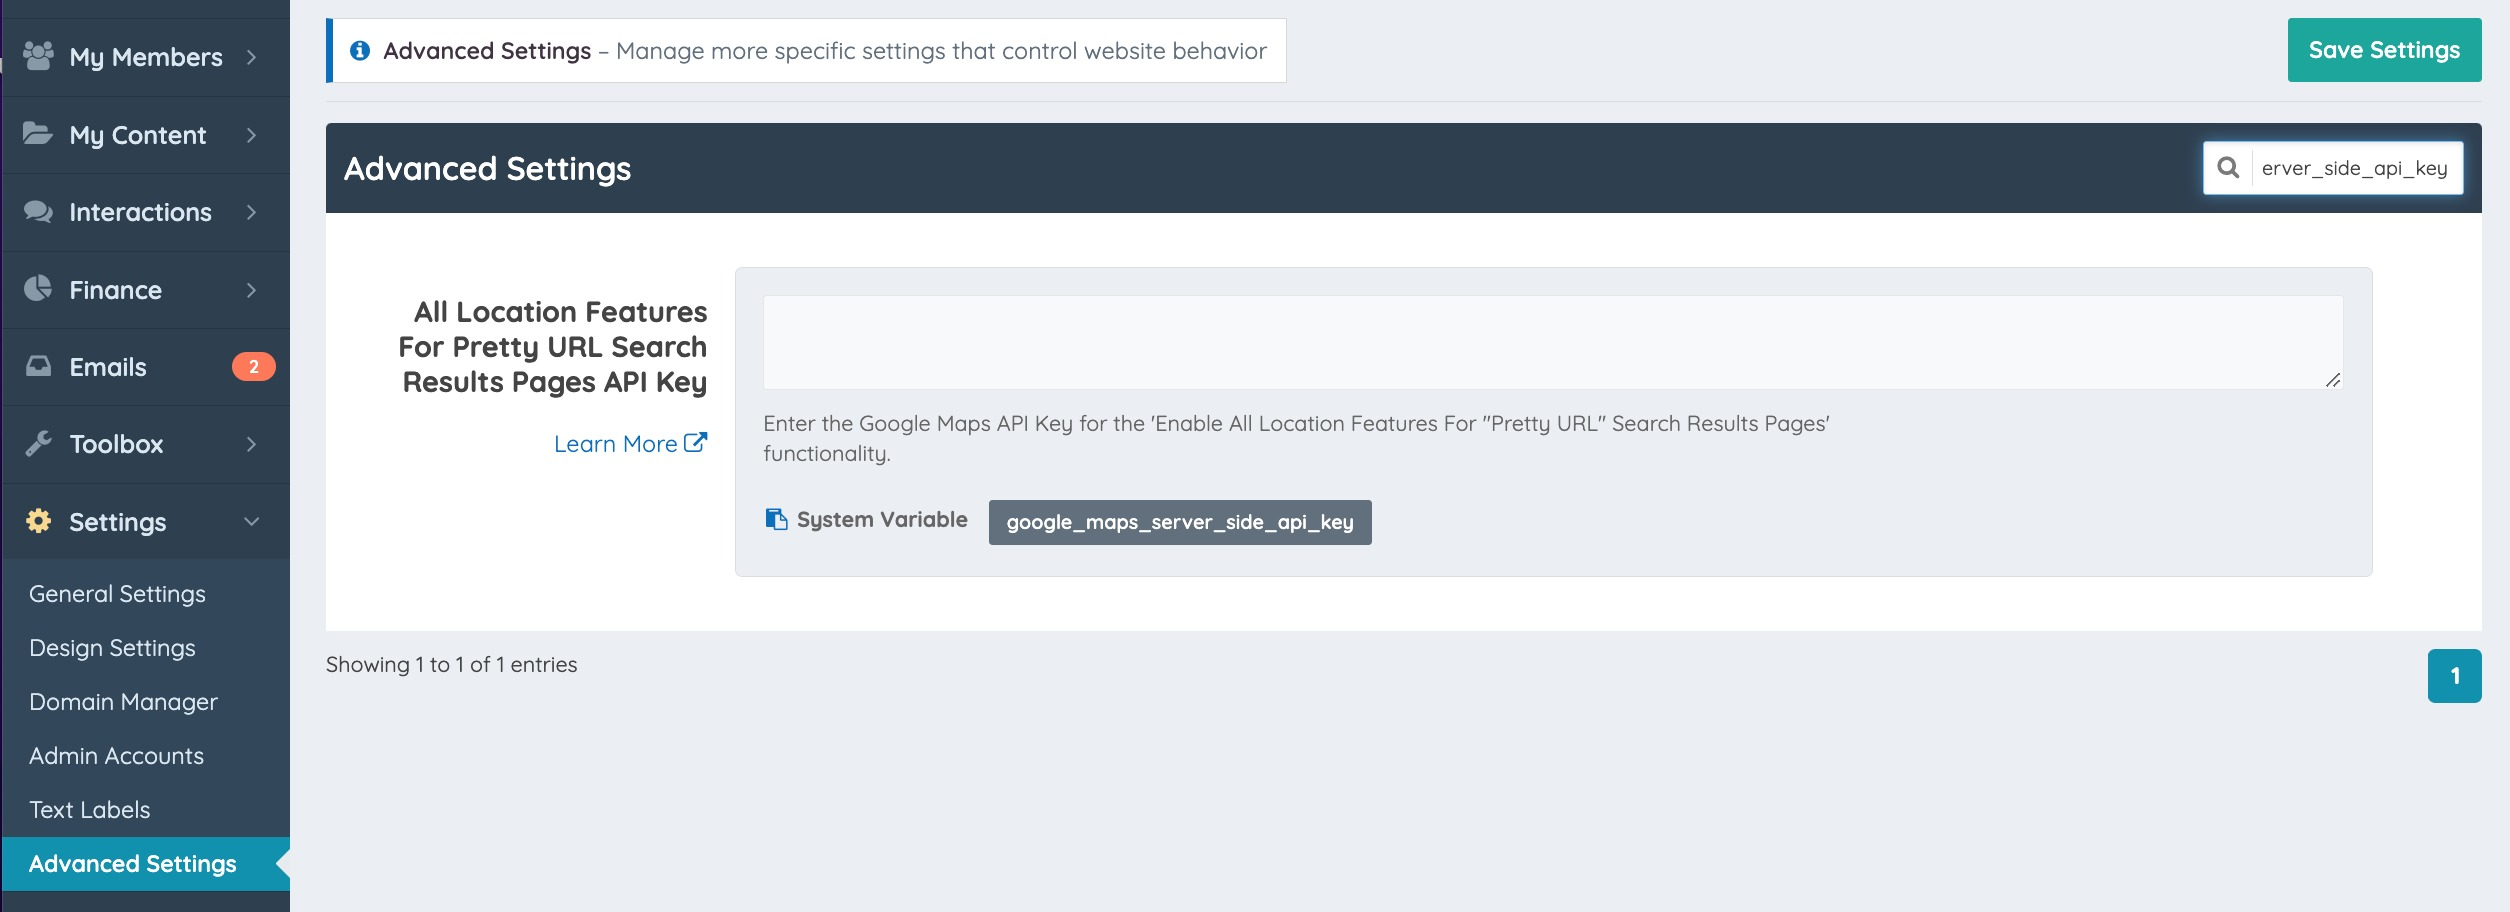Click the info icon beside Advanced Settings
The height and width of the screenshot is (912, 2510).
pos(360,50)
